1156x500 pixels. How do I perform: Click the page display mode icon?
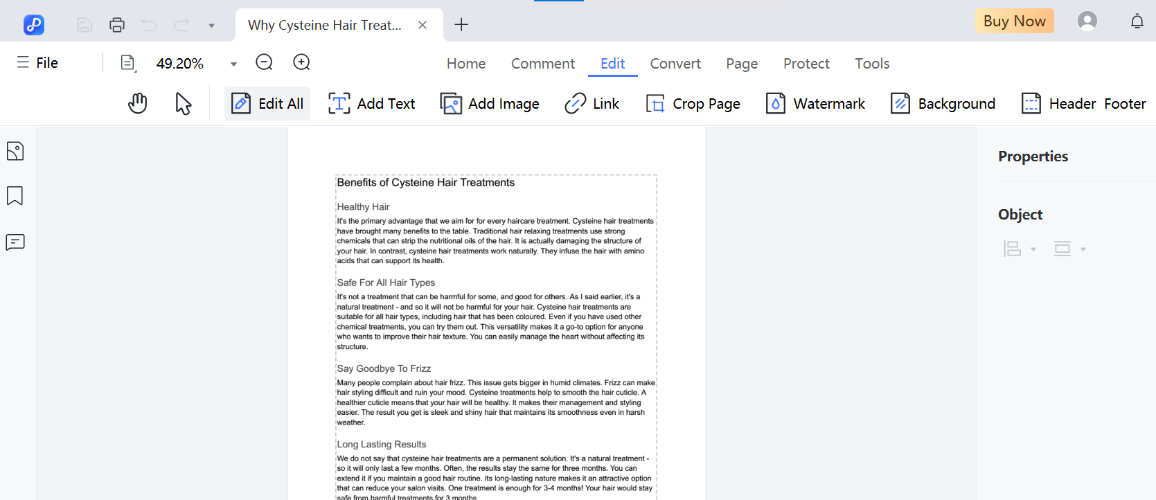tap(128, 63)
